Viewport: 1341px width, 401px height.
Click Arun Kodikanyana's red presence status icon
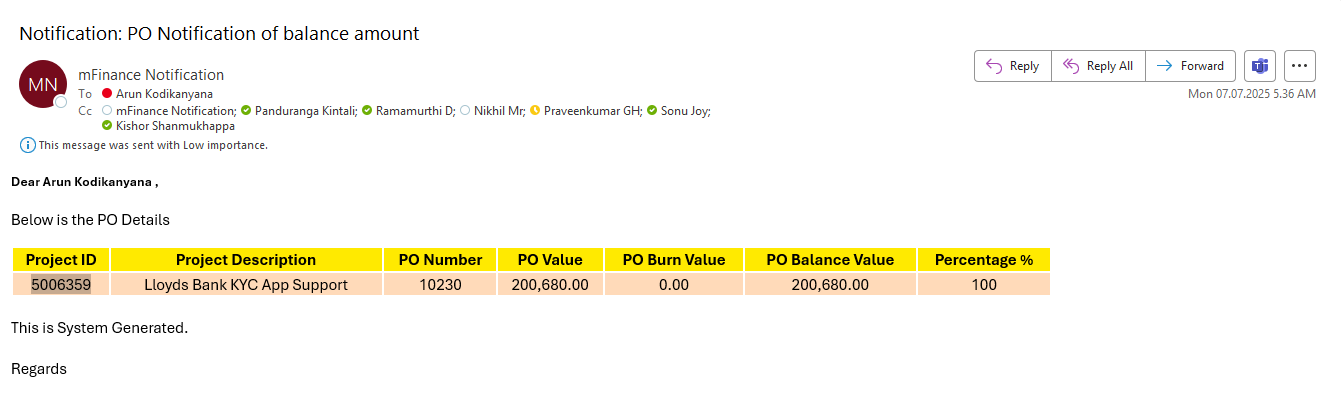click(x=107, y=94)
